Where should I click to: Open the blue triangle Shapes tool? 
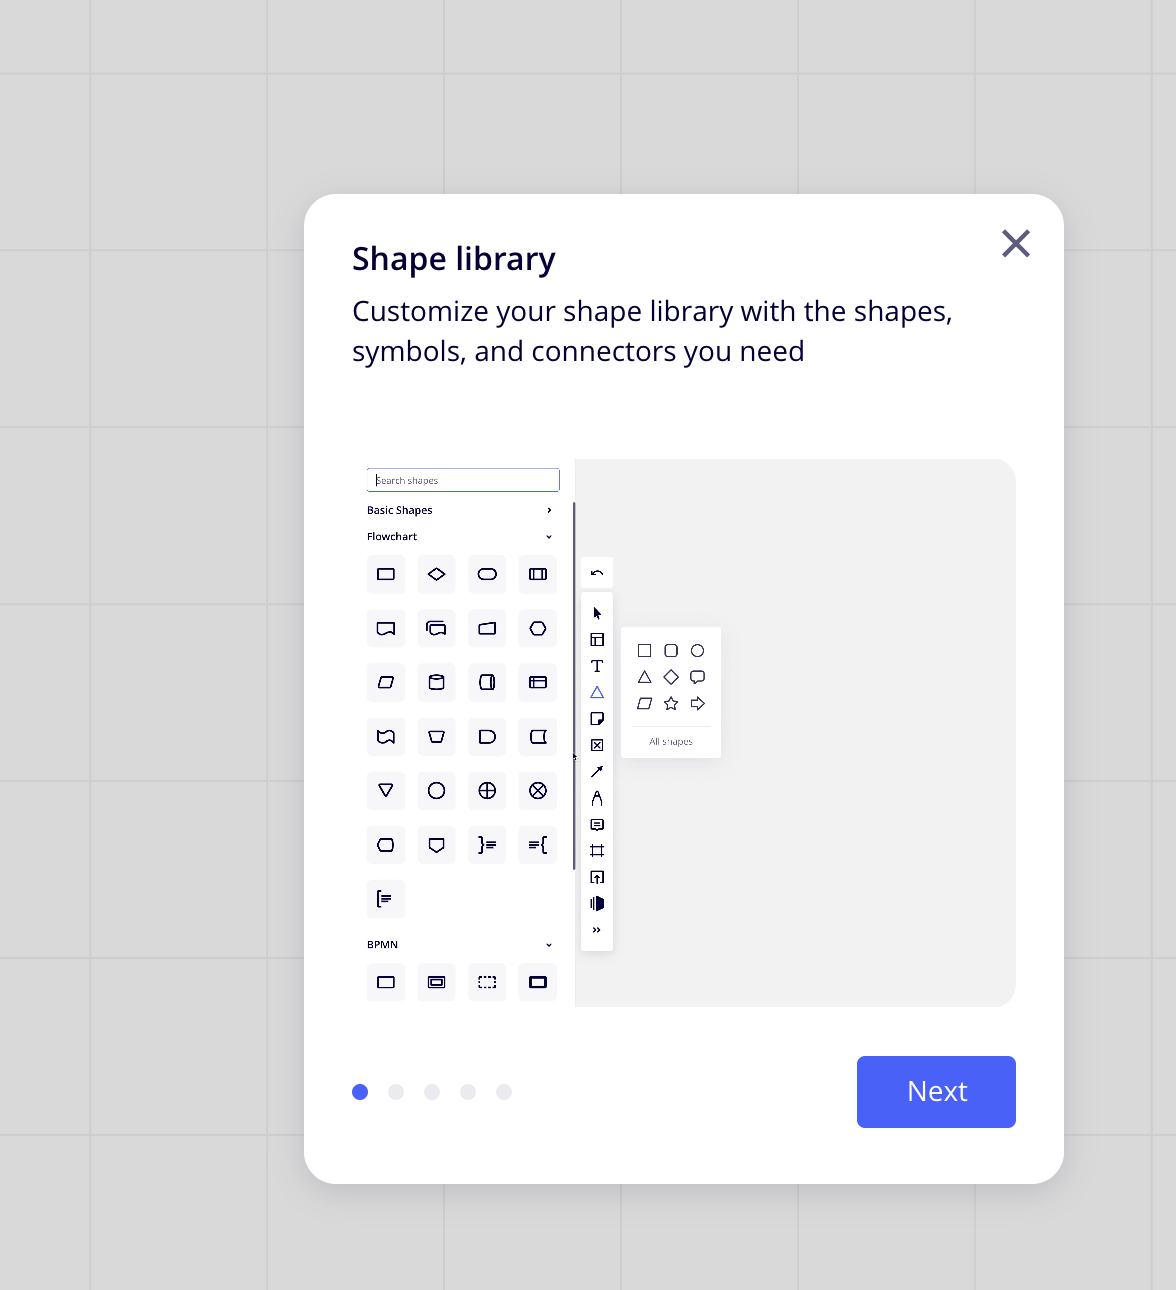tap(597, 692)
